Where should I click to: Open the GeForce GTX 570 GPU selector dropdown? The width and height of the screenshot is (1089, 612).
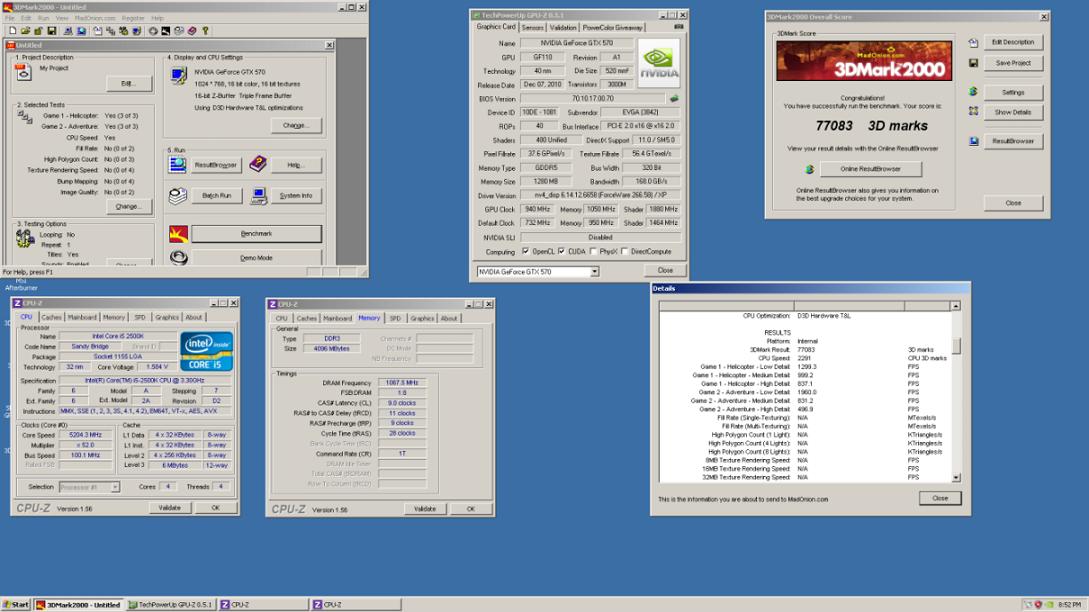595,272
